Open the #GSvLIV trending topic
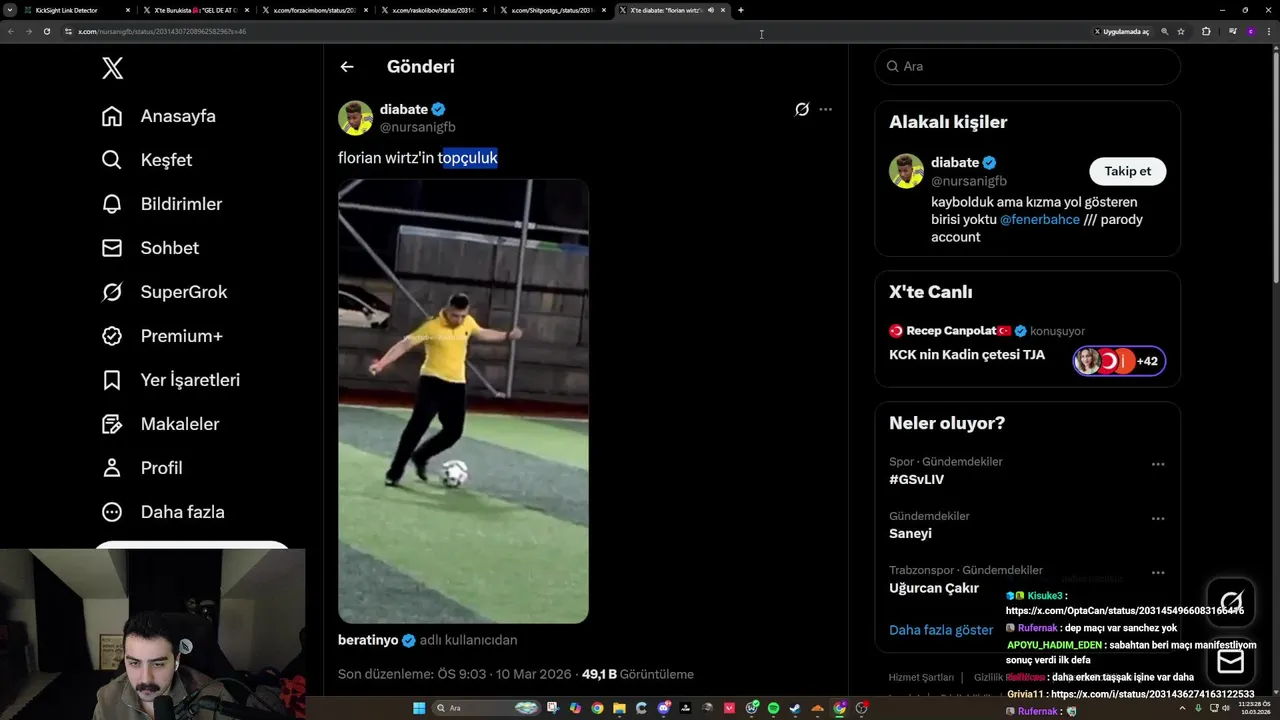 916,479
